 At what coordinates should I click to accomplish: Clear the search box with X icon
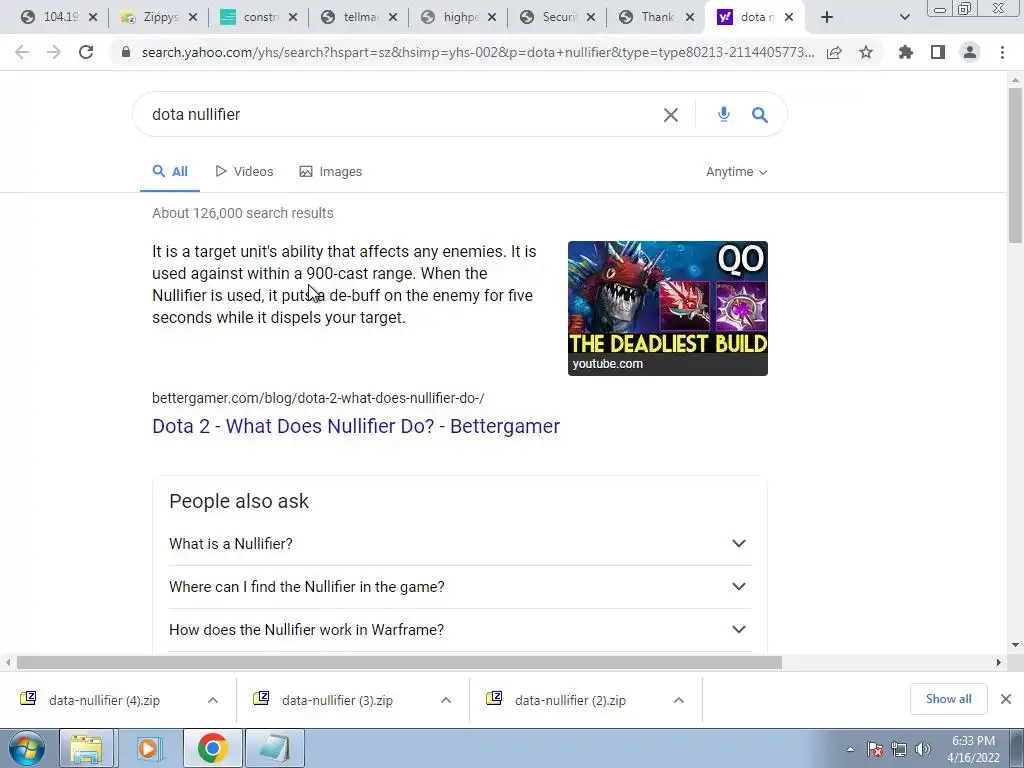point(671,115)
